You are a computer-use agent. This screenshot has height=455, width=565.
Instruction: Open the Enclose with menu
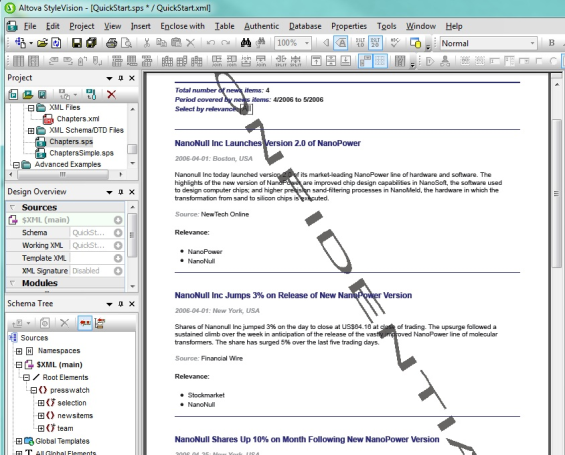[x=182, y=26]
